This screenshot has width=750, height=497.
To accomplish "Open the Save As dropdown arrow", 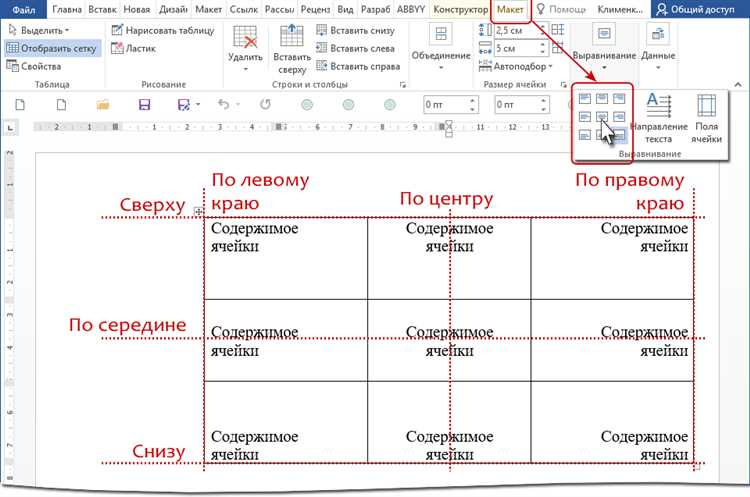I will (198, 104).
